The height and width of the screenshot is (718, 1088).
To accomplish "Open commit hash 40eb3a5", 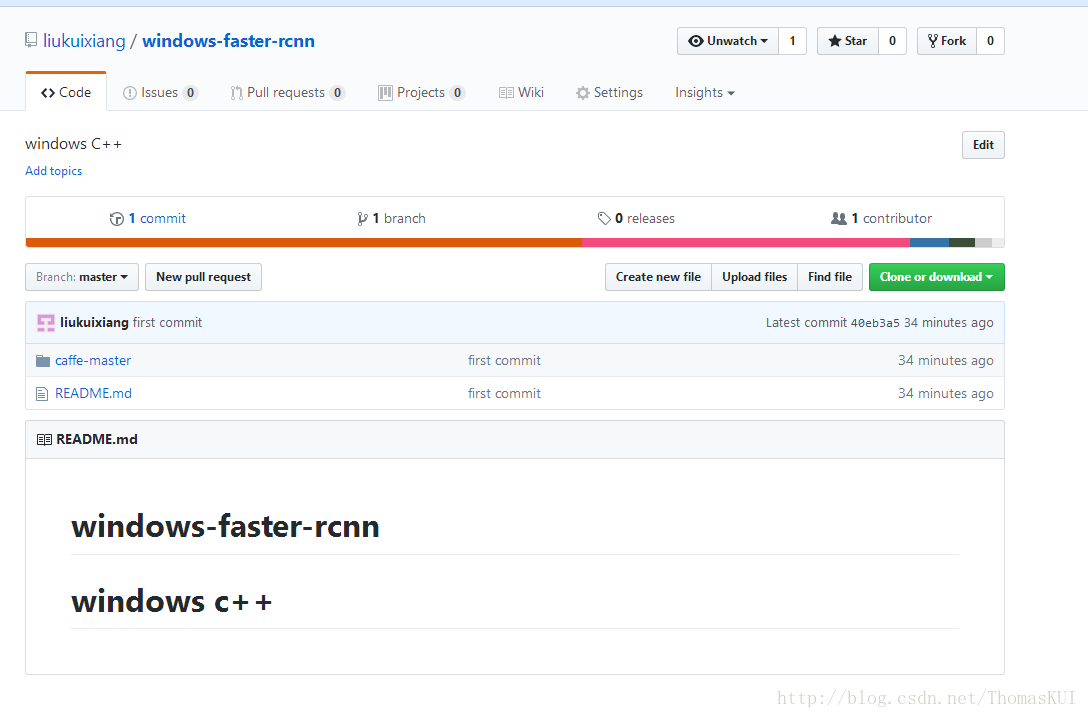I will [x=875, y=323].
